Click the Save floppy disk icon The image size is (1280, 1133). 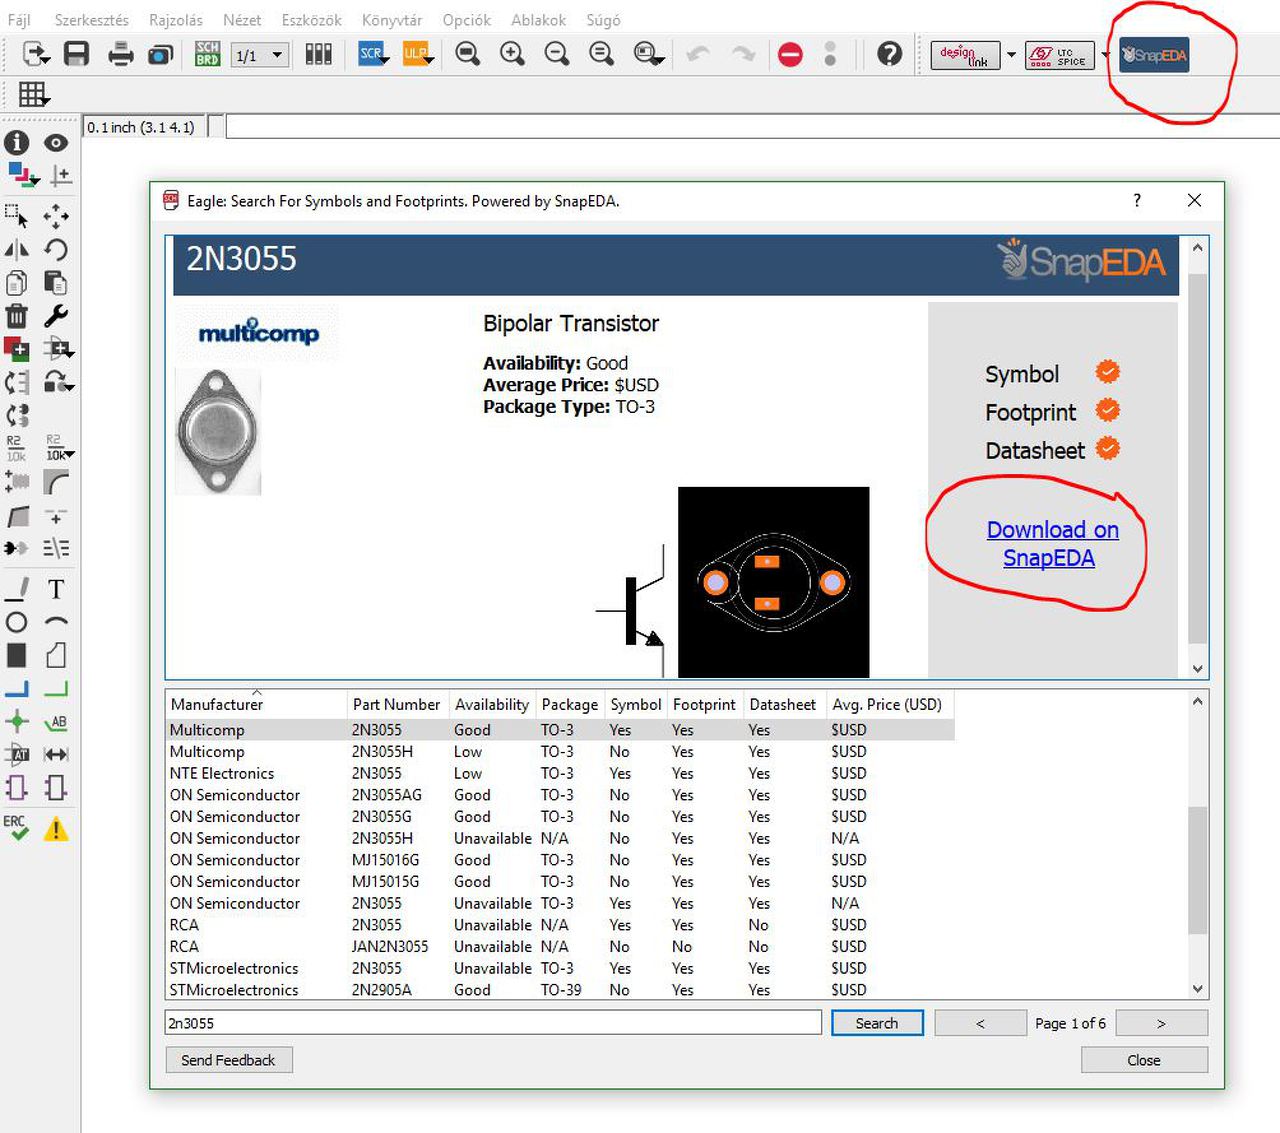[77, 54]
